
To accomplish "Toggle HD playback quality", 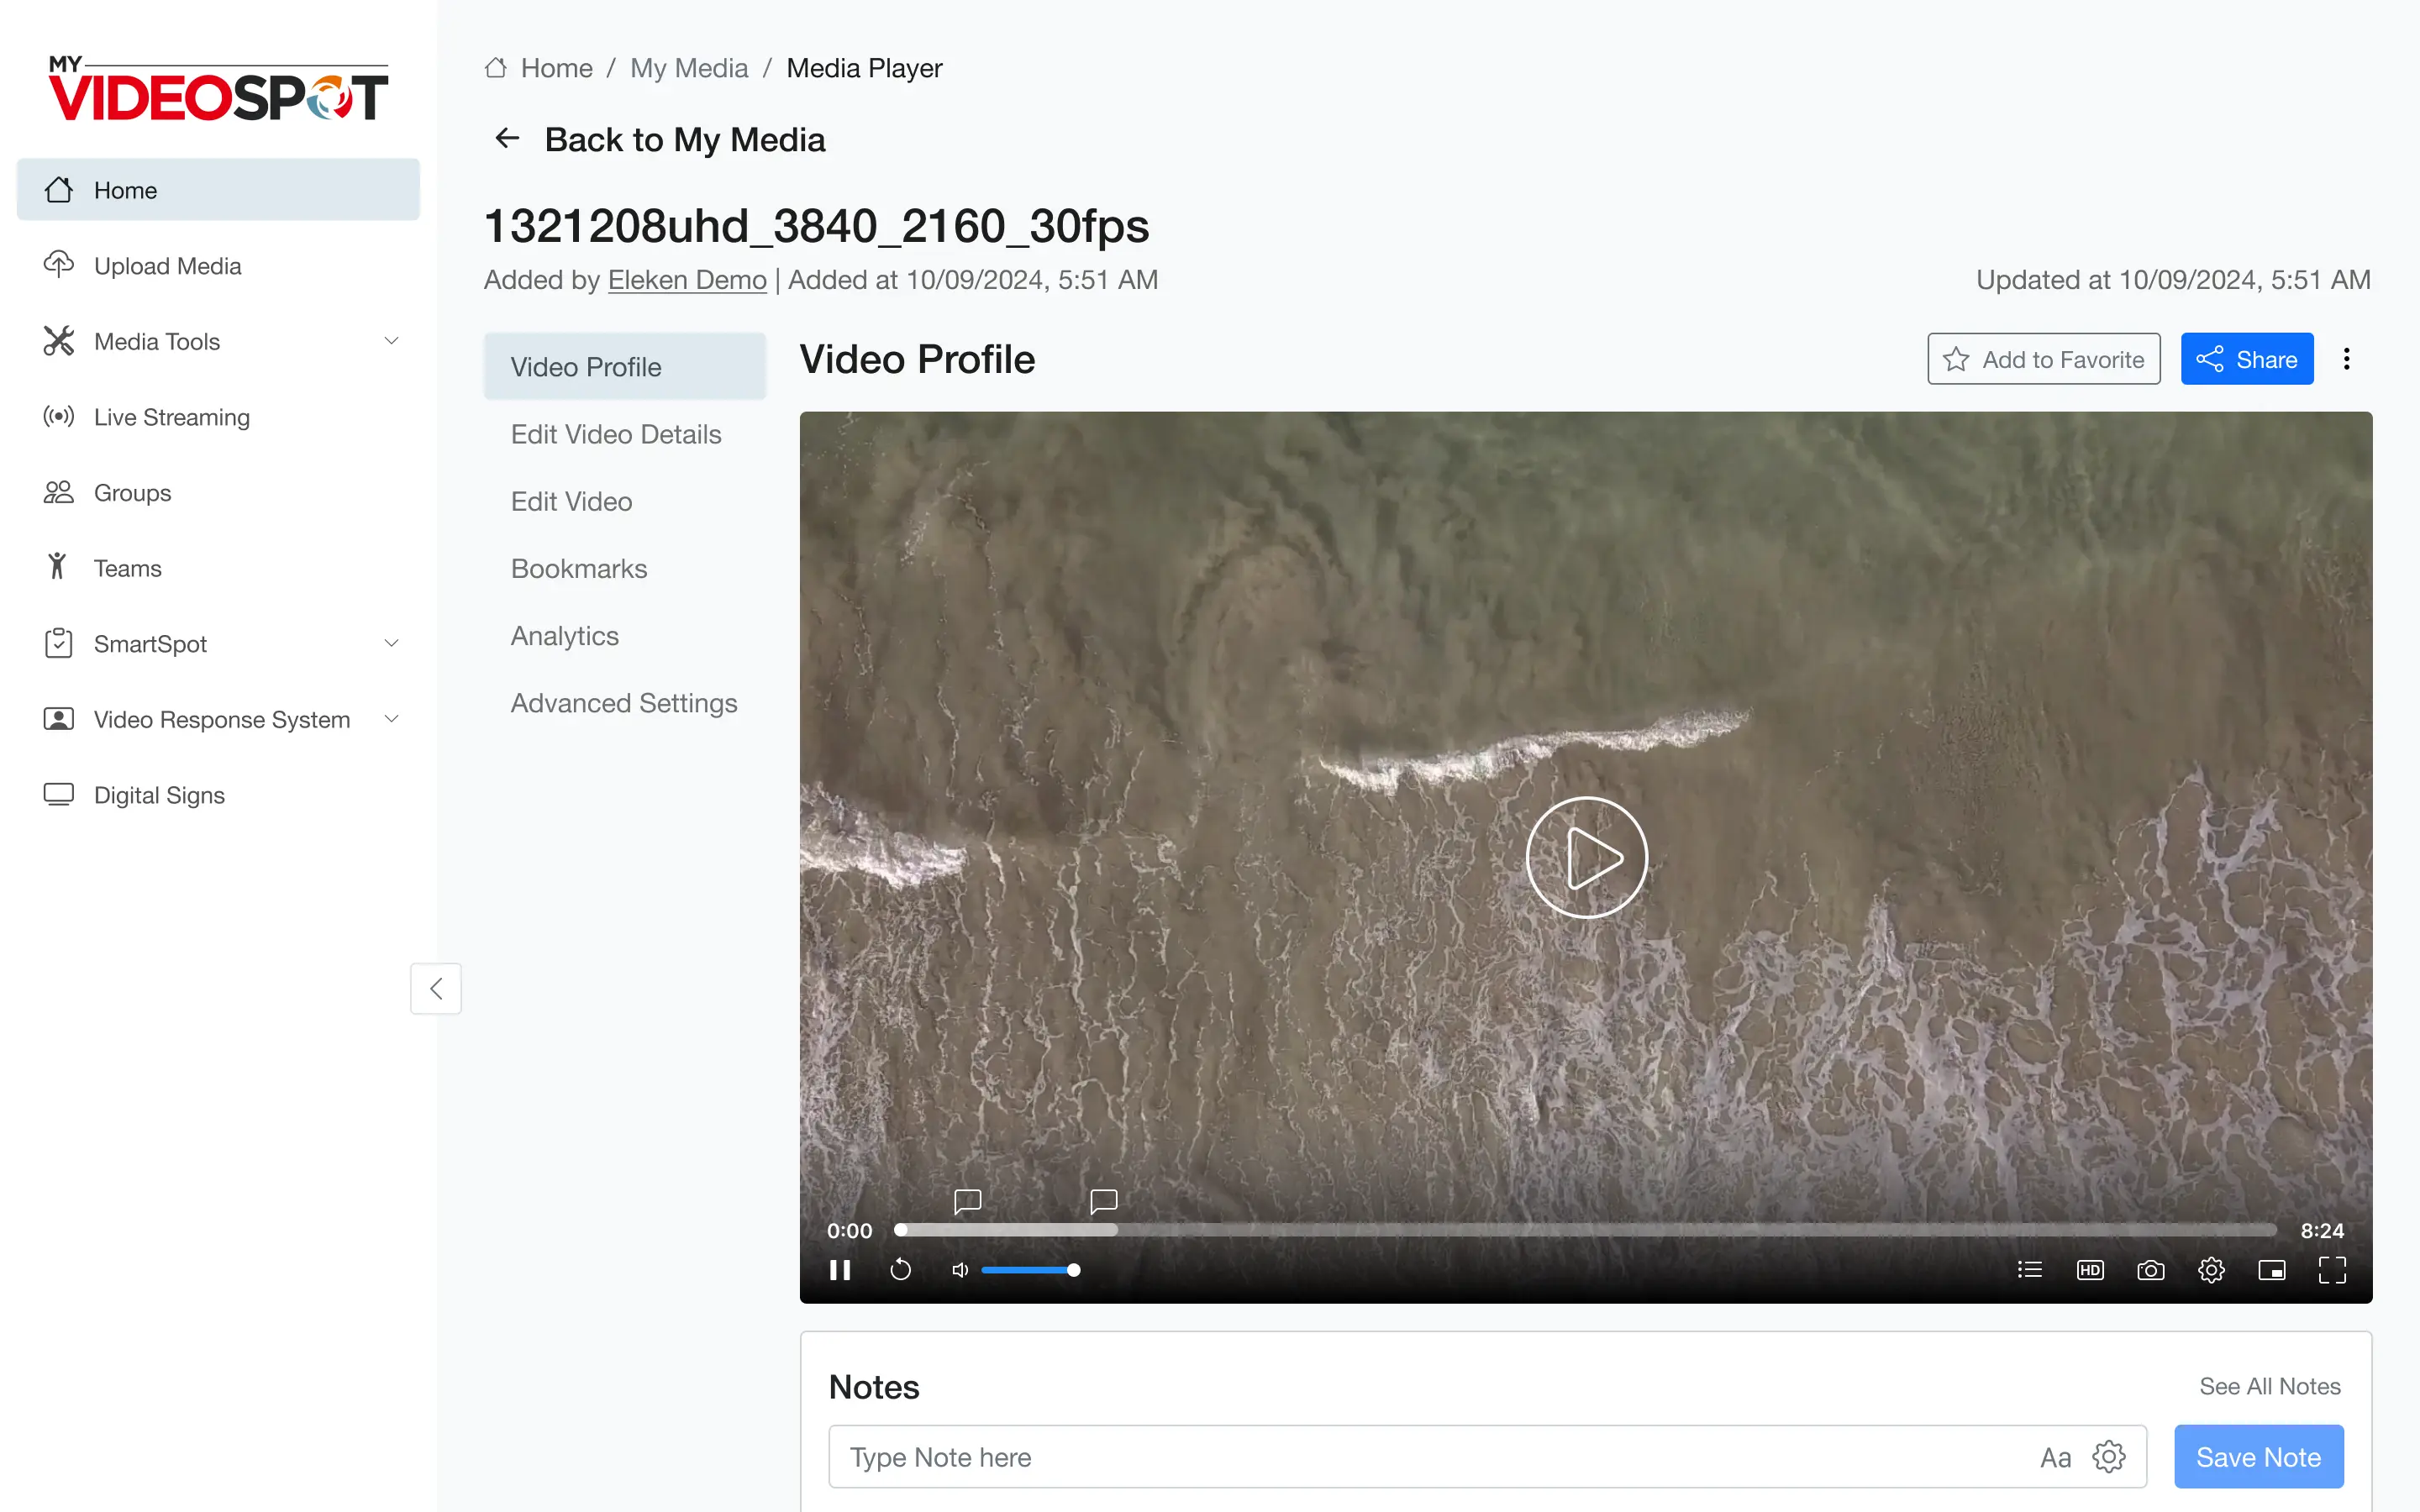I will pyautogui.click(x=2090, y=1270).
